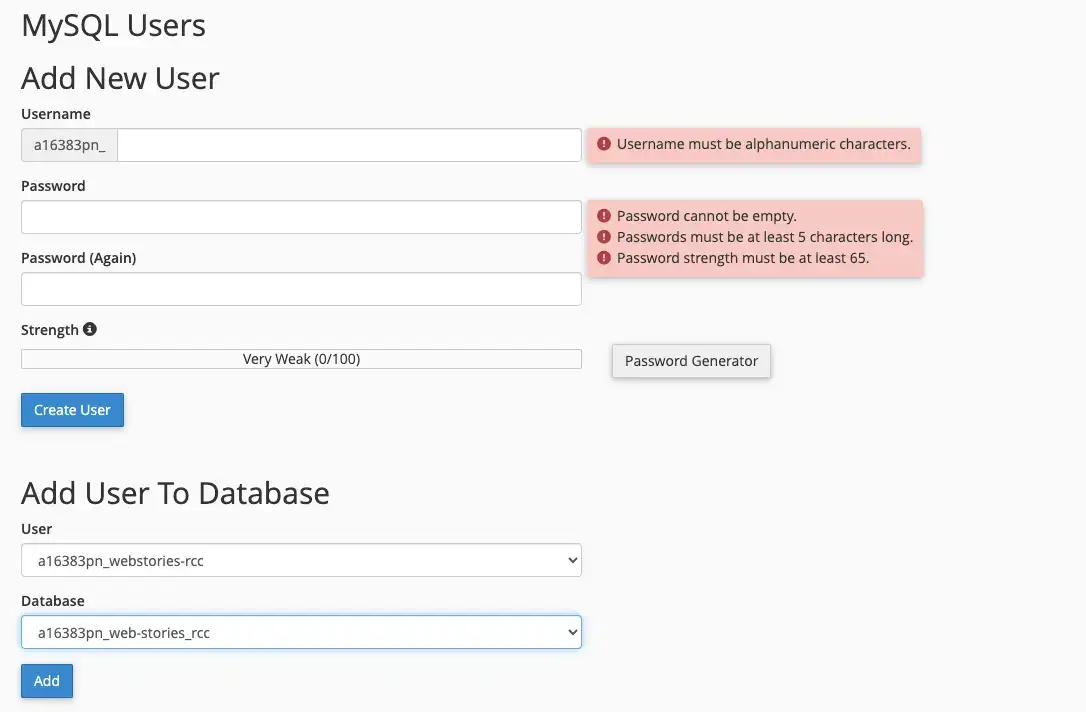Click the icon beside the password strength 65 message
This screenshot has height=712, width=1086.
coord(604,257)
